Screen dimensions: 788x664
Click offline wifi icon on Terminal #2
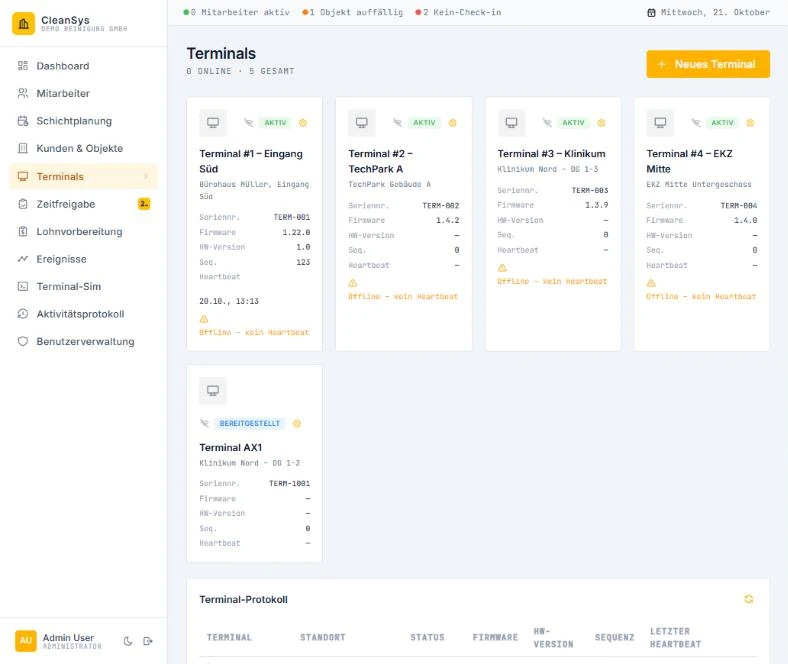point(398,123)
